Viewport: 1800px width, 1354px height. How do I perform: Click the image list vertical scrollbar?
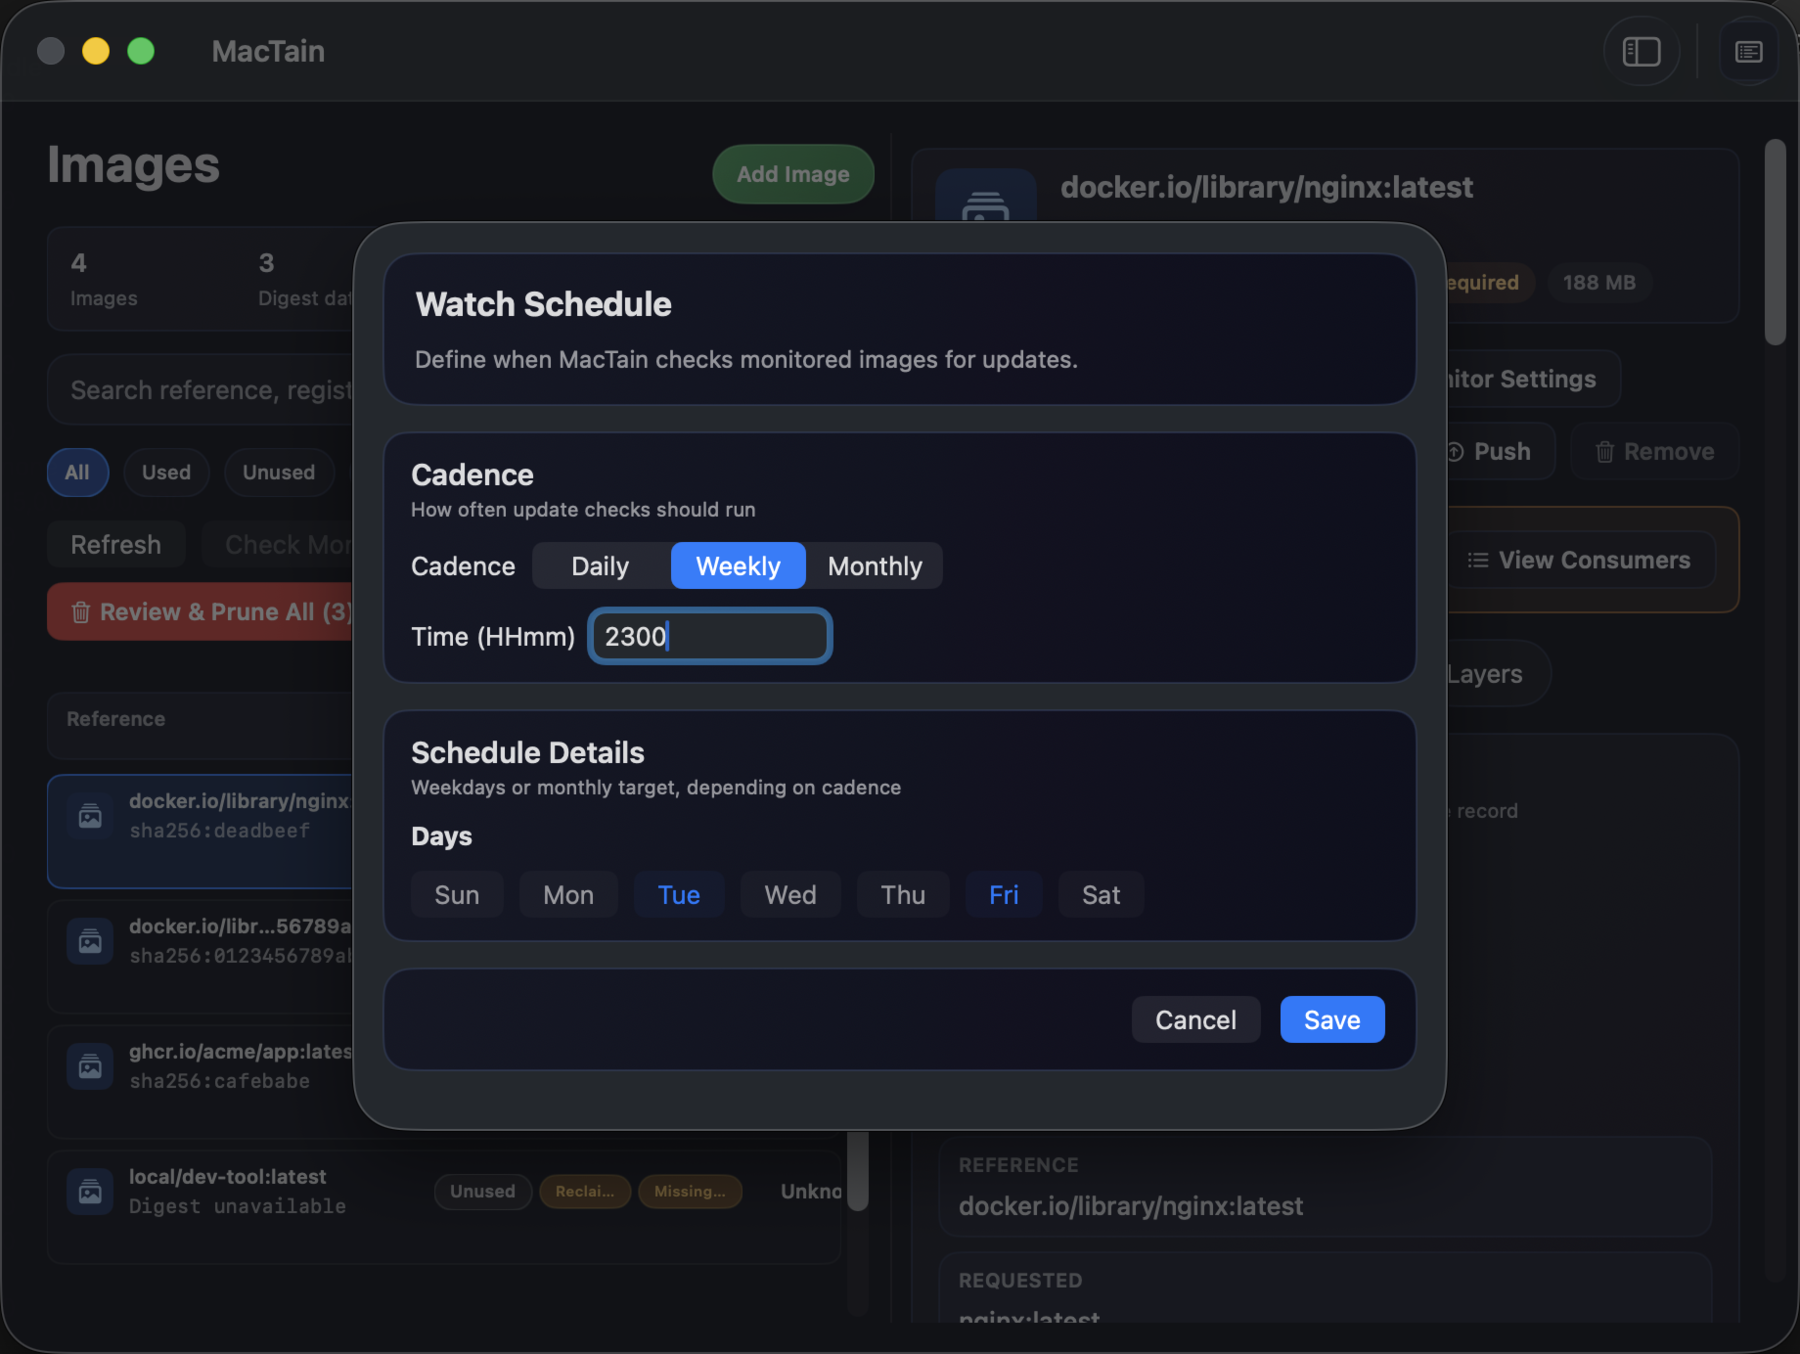click(x=858, y=1171)
